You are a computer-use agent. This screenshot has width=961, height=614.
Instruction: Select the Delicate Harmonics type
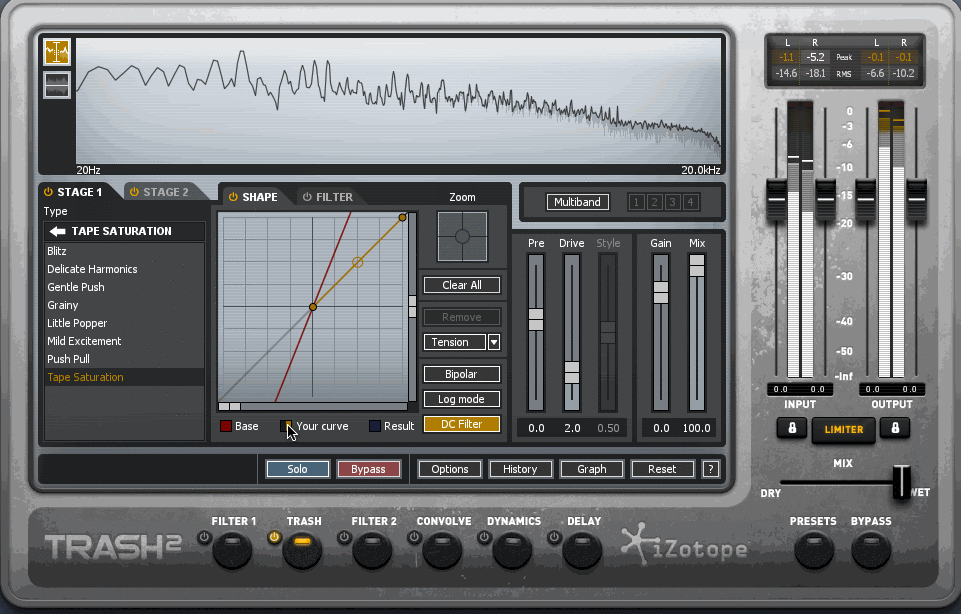tap(124, 269)
